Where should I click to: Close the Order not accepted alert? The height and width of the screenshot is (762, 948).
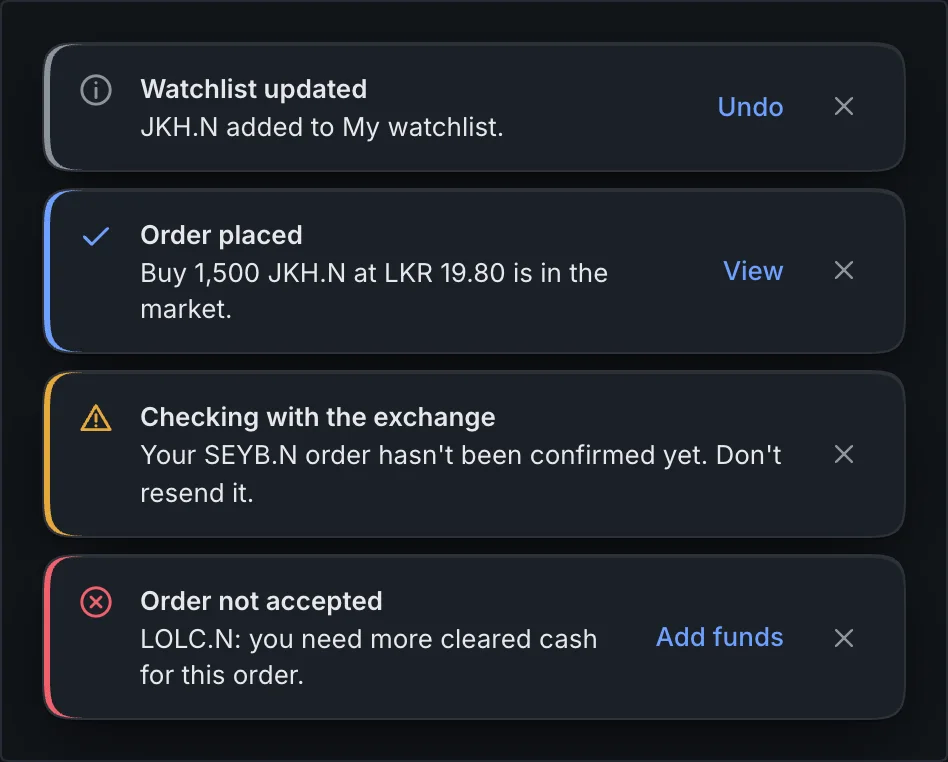pos(843,637)
